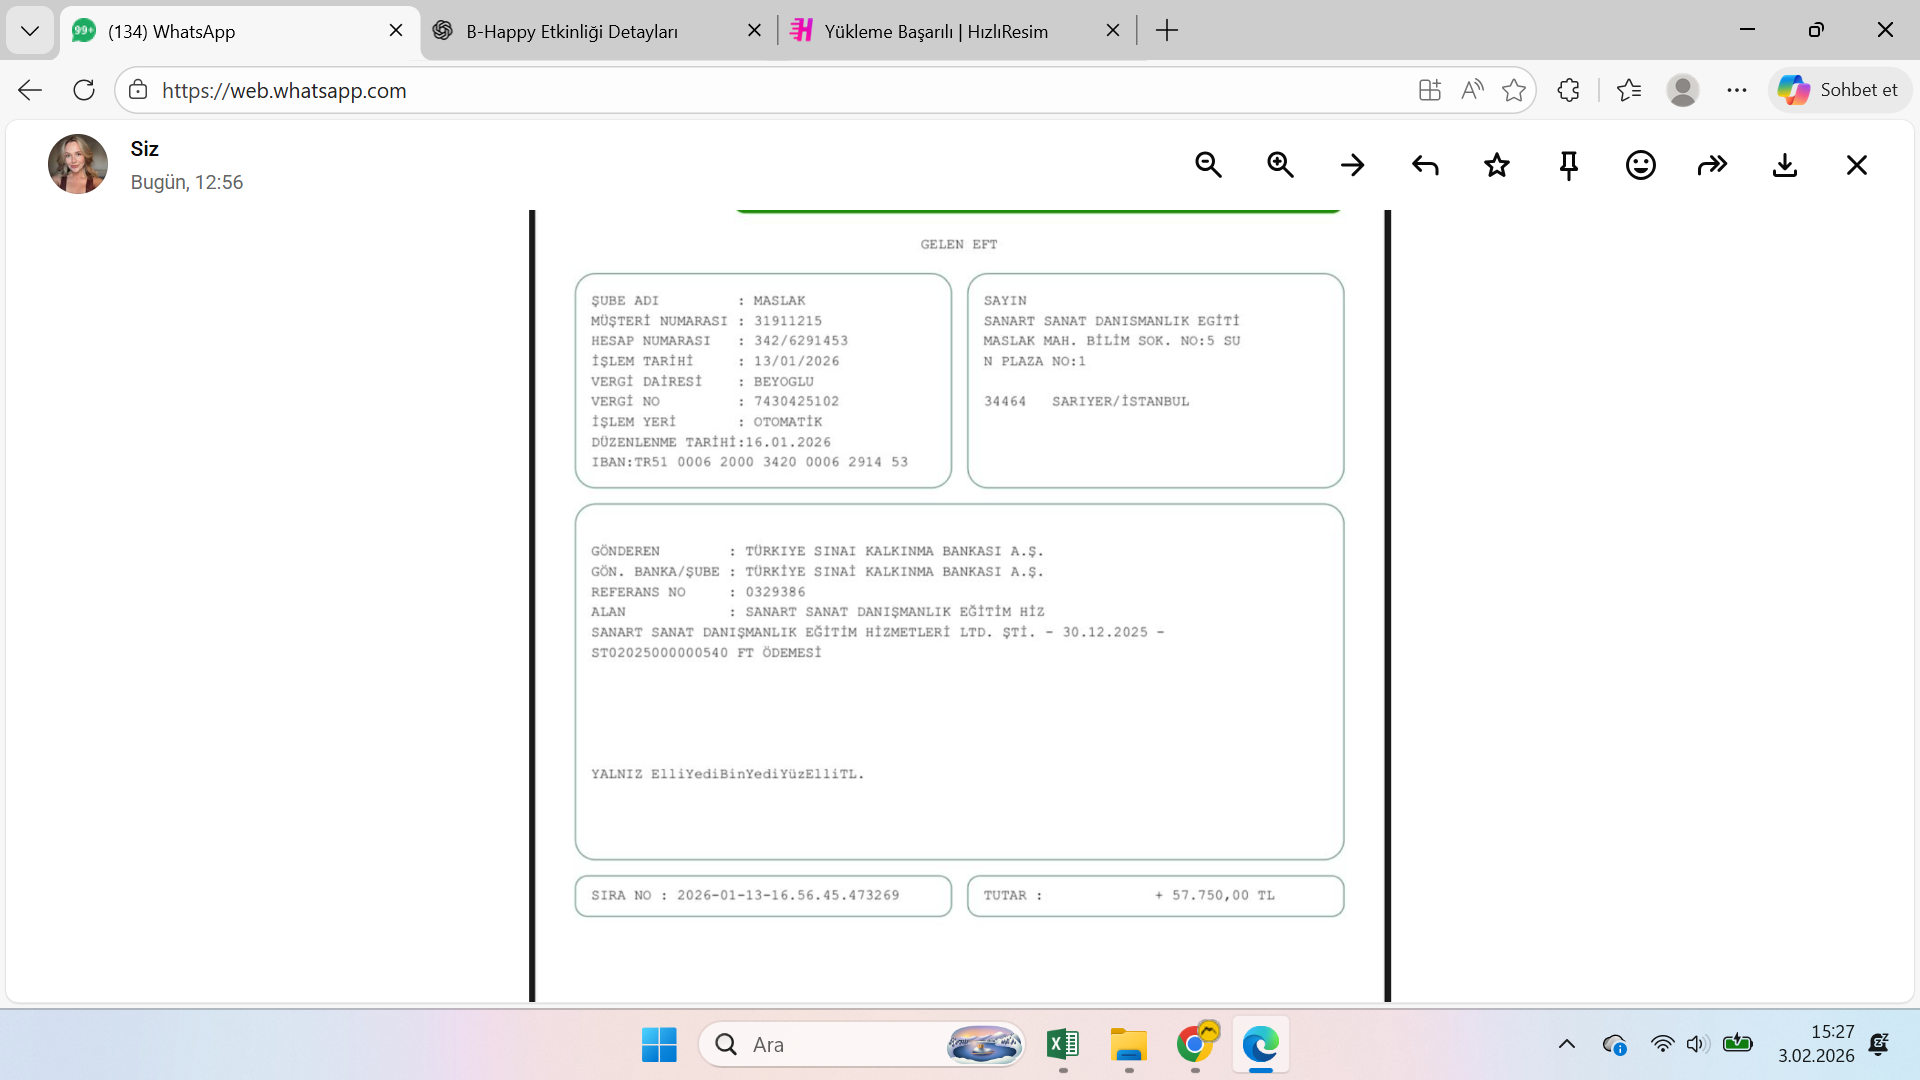Open the sender's profile picture

[78, 164]
